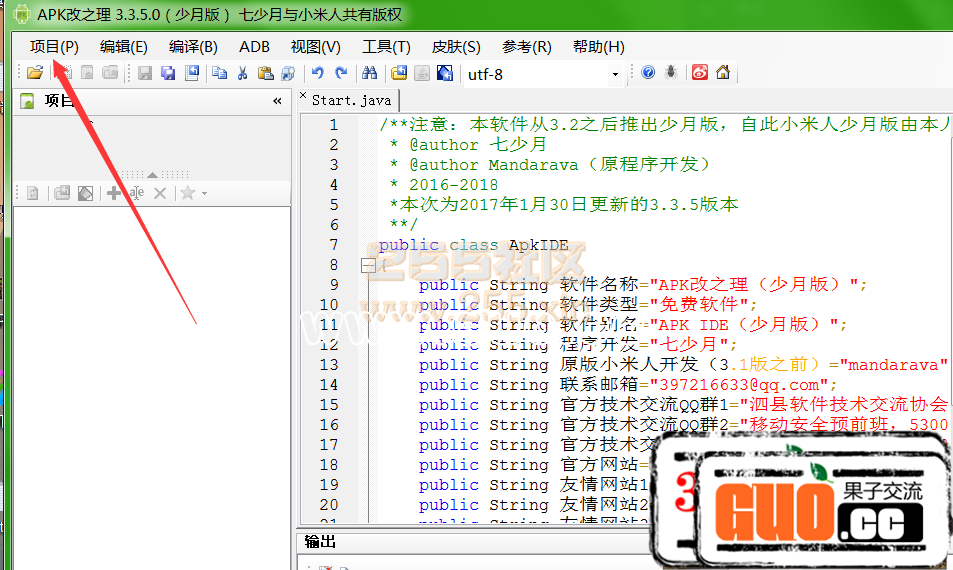Click the disabled third icon in the top toolbar
The width and height of the screenshot is (953, 570).
click(x=87, y=73)
